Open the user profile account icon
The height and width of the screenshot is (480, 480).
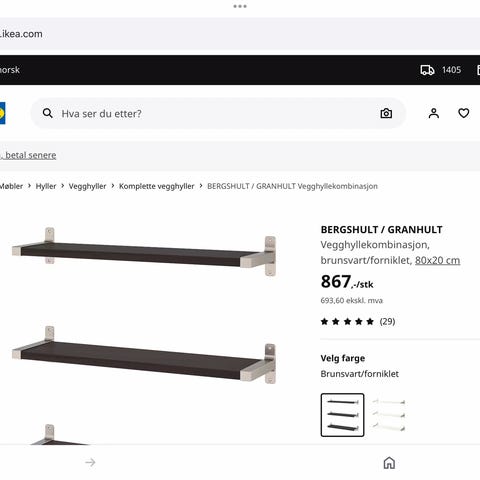[434, 113]
